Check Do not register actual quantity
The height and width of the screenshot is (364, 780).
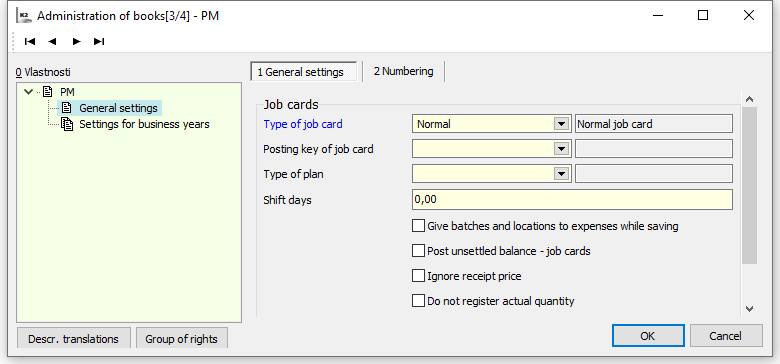click(418, 301)
